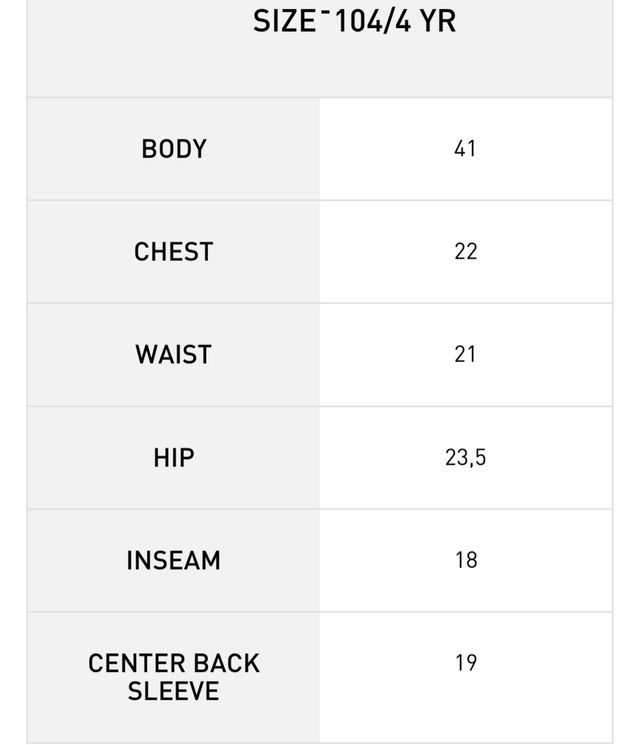Select the body measurement value 41
This screenshot has width=640, height=745.
click(465, 149)
